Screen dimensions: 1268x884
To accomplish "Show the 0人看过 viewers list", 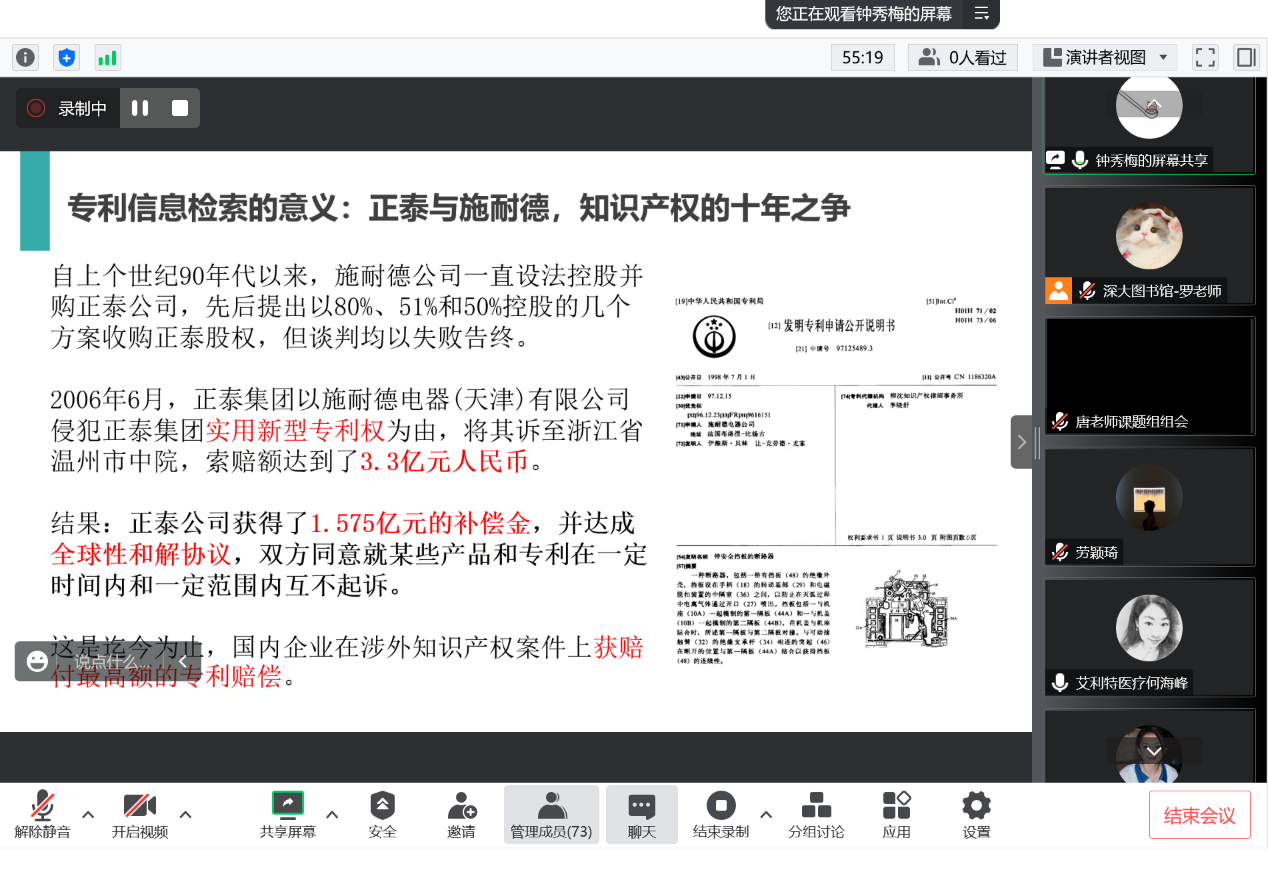I will pyautogui.click(x=963, y=57).
